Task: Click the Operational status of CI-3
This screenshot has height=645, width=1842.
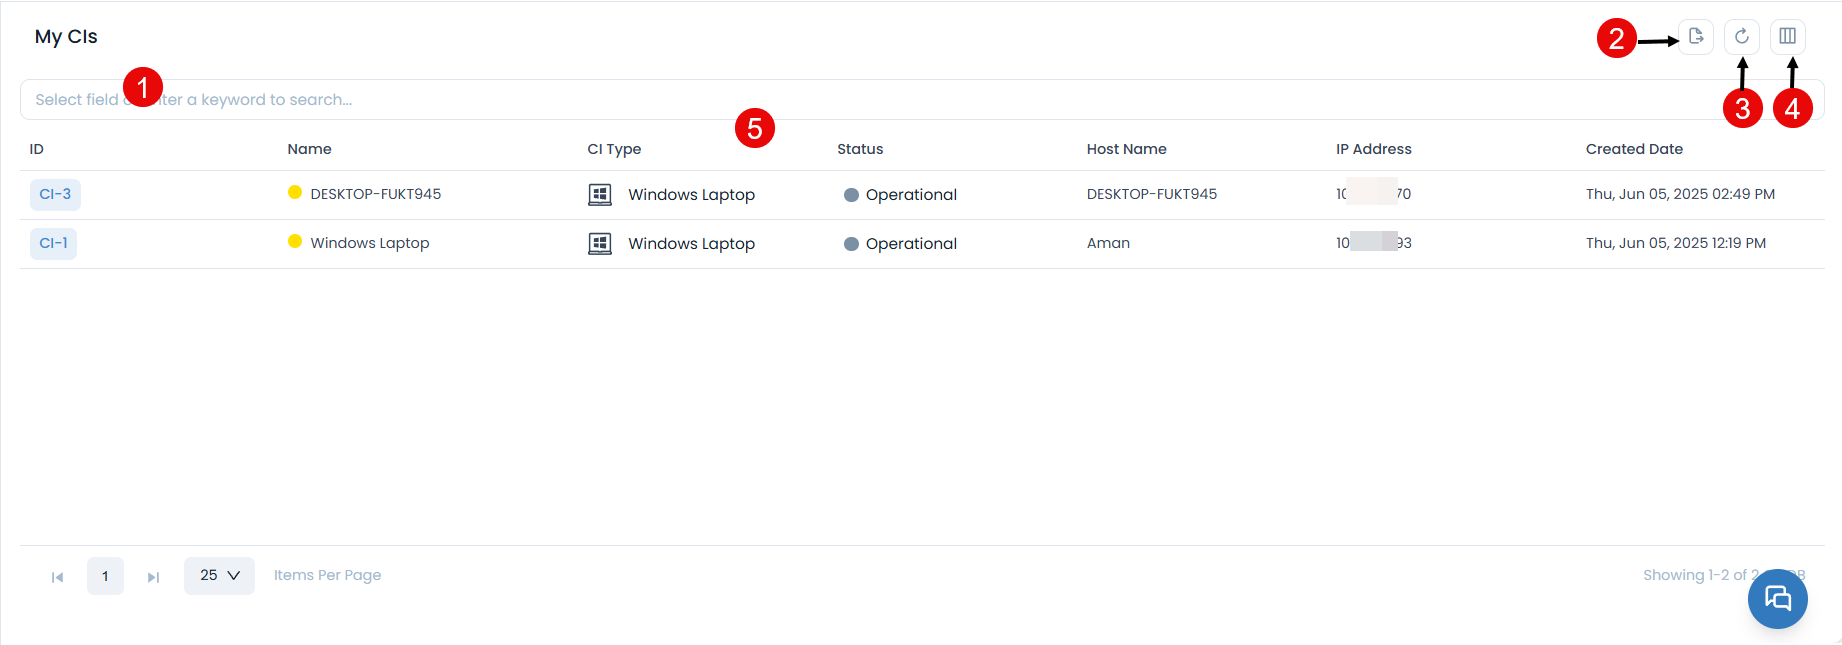Action: [910, 195]
